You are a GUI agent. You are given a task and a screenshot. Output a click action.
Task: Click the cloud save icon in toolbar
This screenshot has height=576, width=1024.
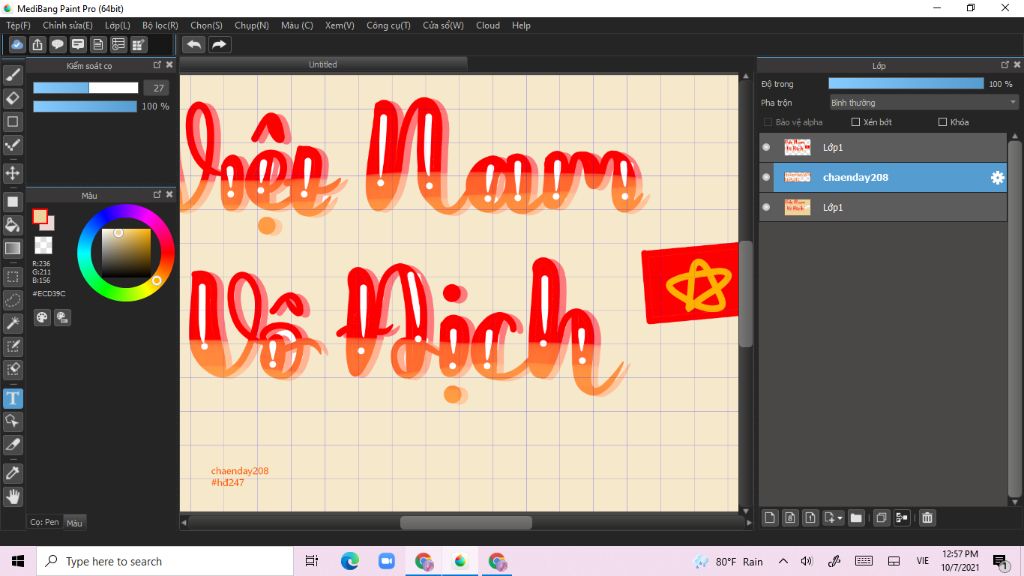click(x=17, y=44)
